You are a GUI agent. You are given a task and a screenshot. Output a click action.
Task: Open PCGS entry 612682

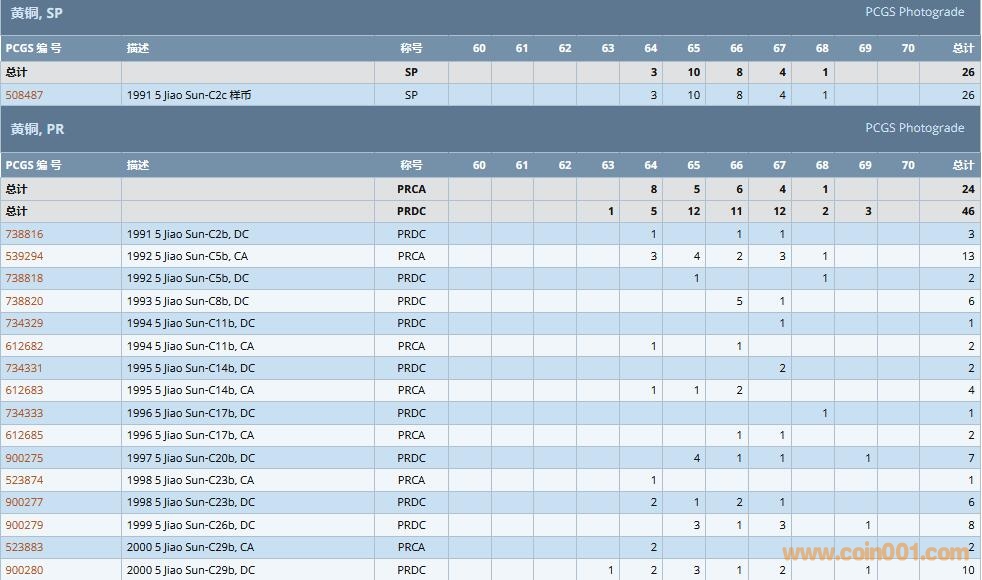tap(25, 346)
